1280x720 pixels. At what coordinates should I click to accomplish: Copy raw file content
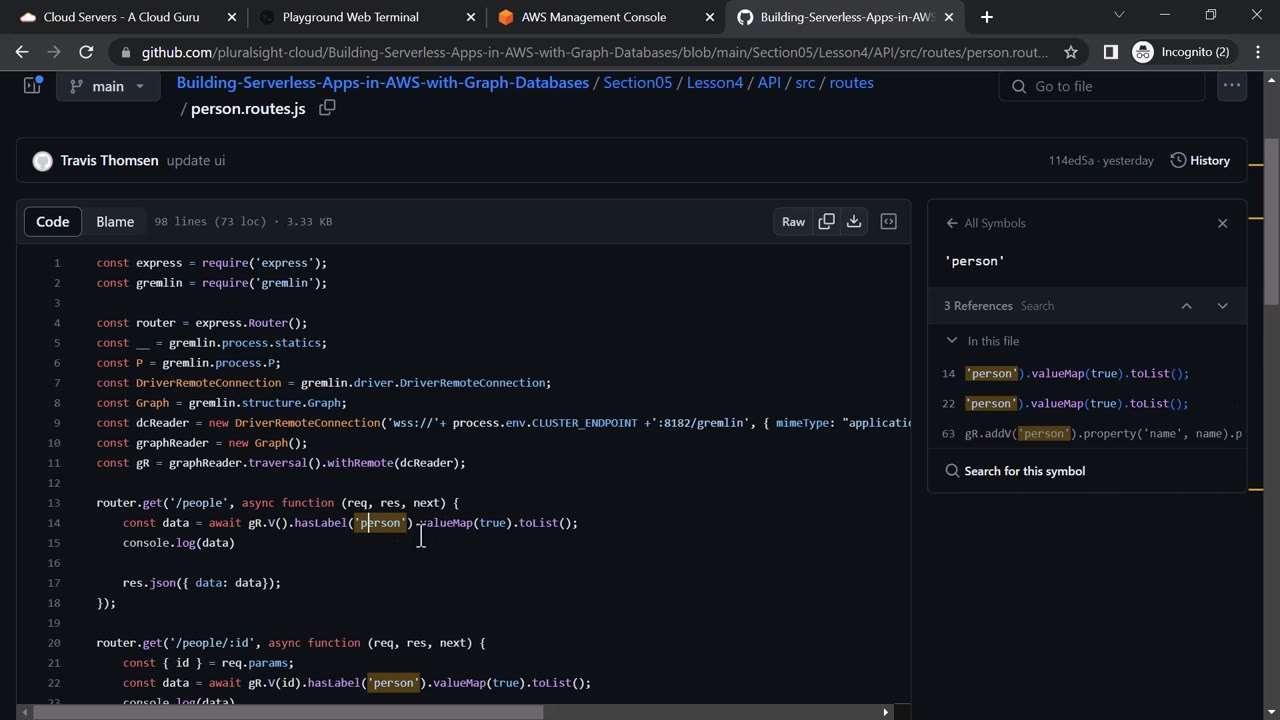point(826,222)
